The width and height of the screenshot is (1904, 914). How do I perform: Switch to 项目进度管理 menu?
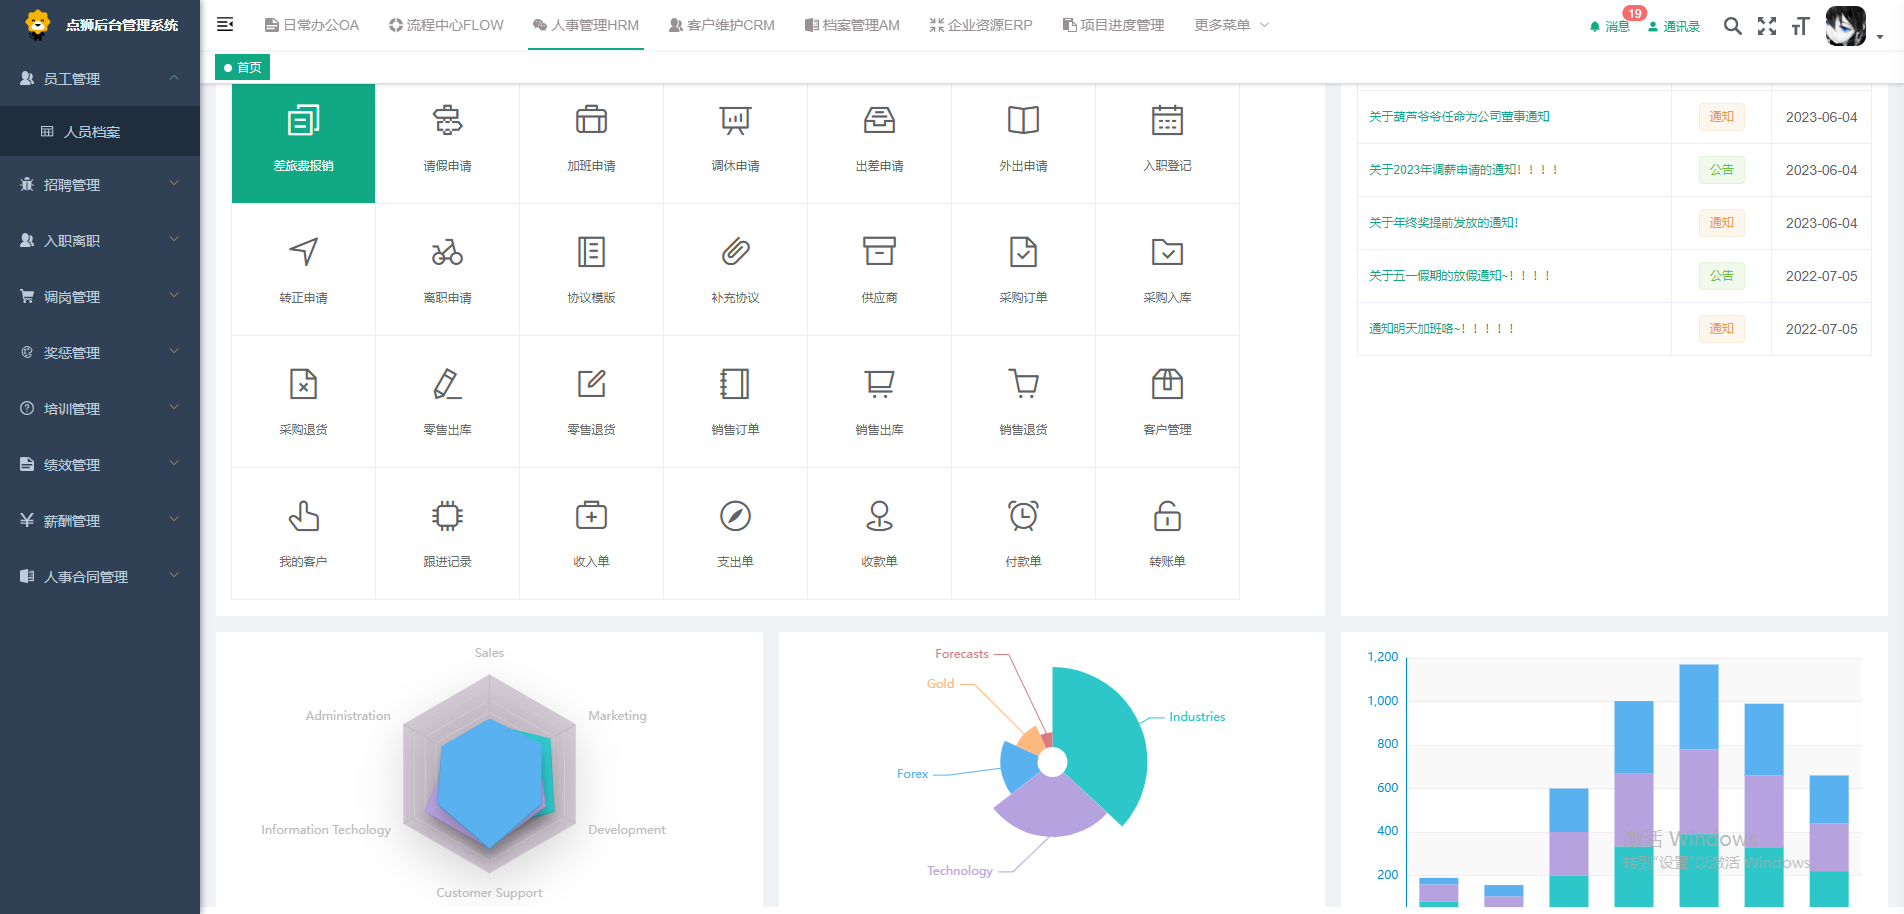1113,25
